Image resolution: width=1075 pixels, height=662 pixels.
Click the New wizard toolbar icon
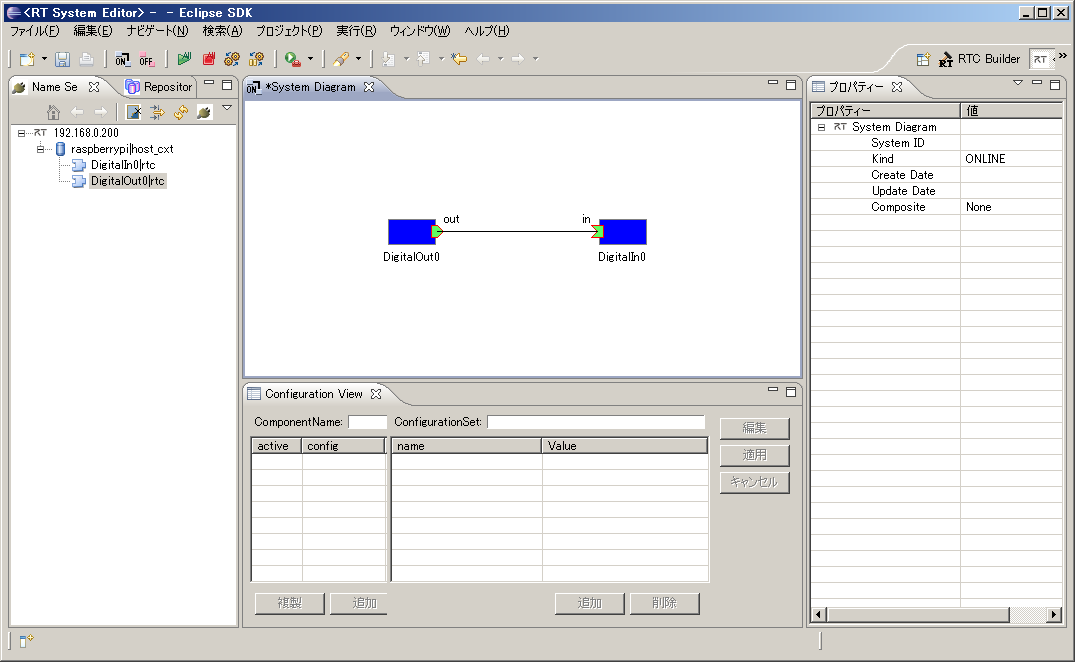click(27, 60)
